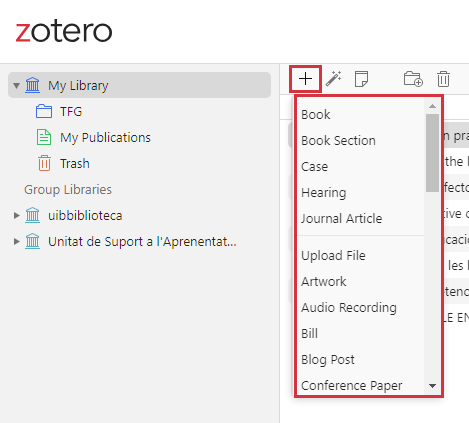Click the sidebar Trash bin icon
Image resolution: width=469 pixels, height=423 pixels.
(x=44, y=163)
